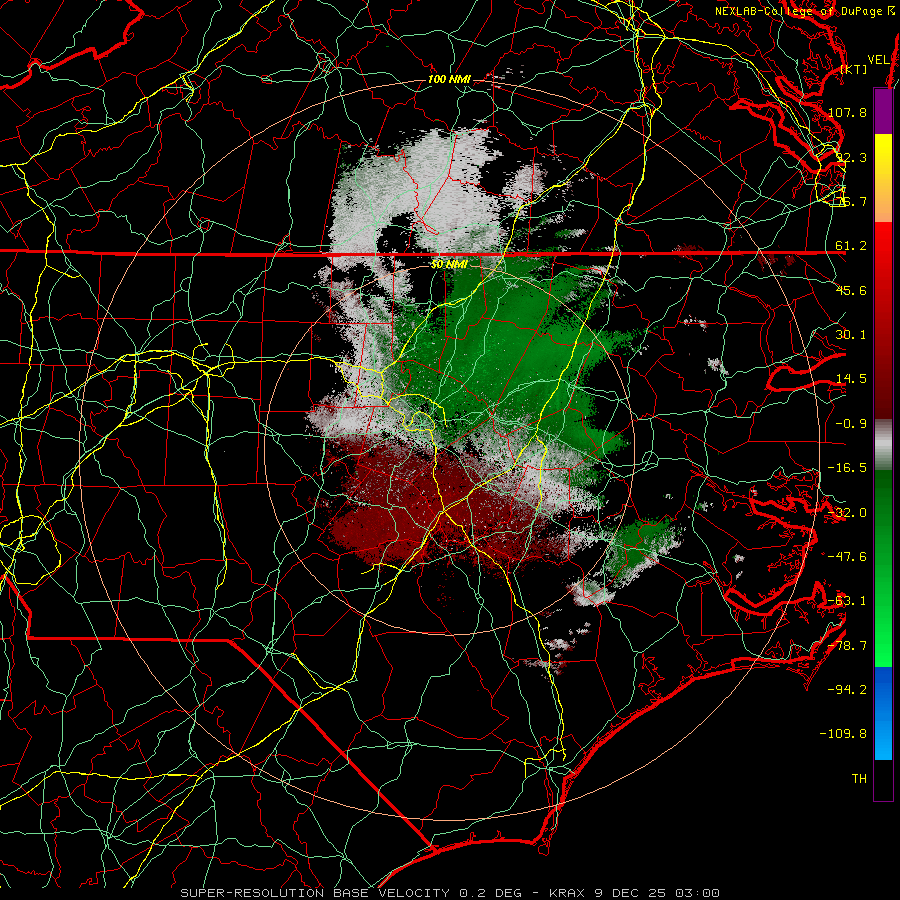Pick the black TH segment of the color bar

883,779
